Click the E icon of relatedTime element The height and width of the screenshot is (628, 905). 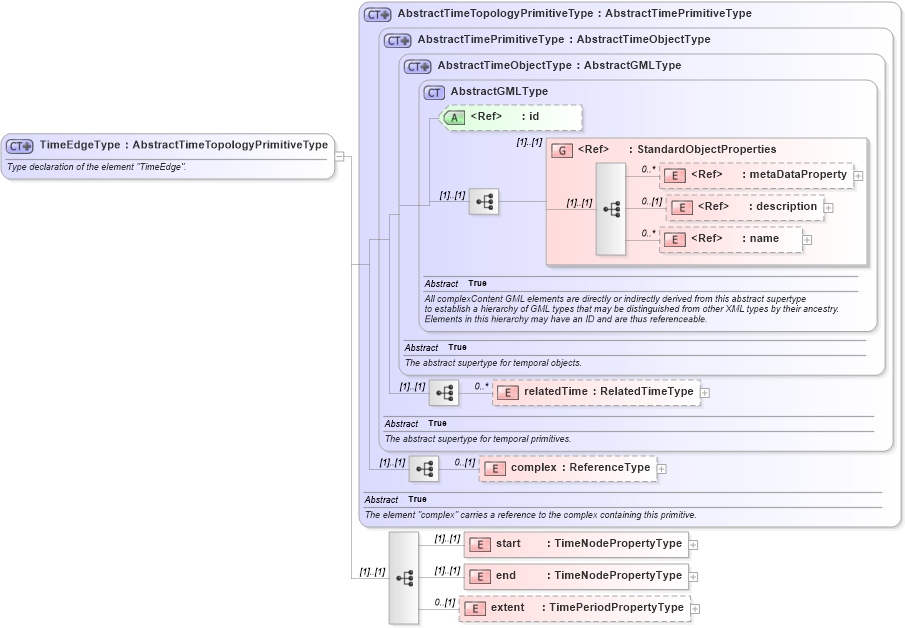pos(508,392)
